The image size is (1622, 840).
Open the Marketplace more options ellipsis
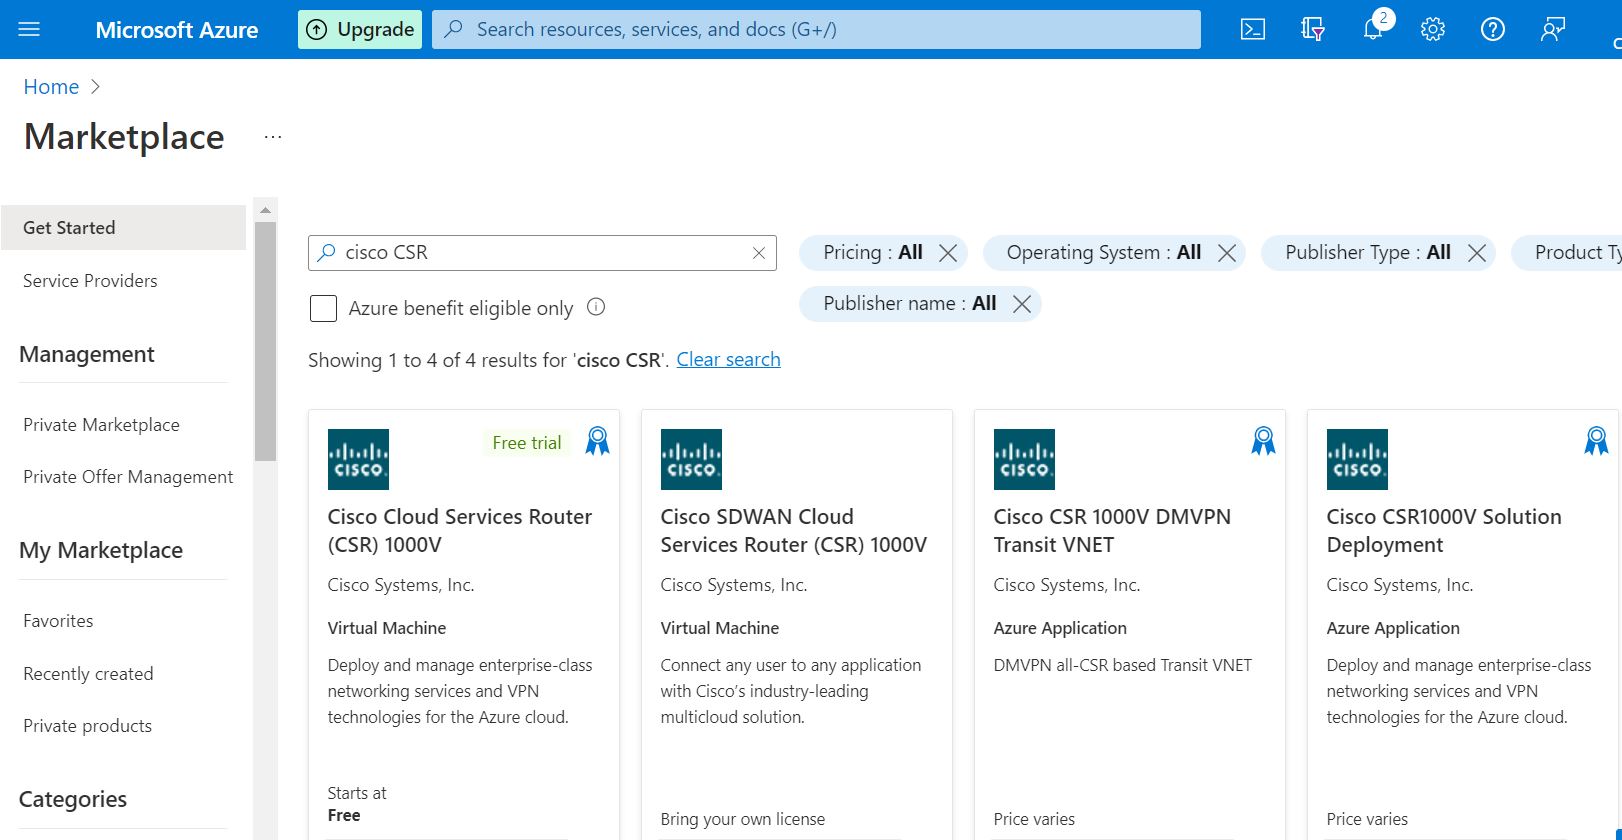coord(273,137)
